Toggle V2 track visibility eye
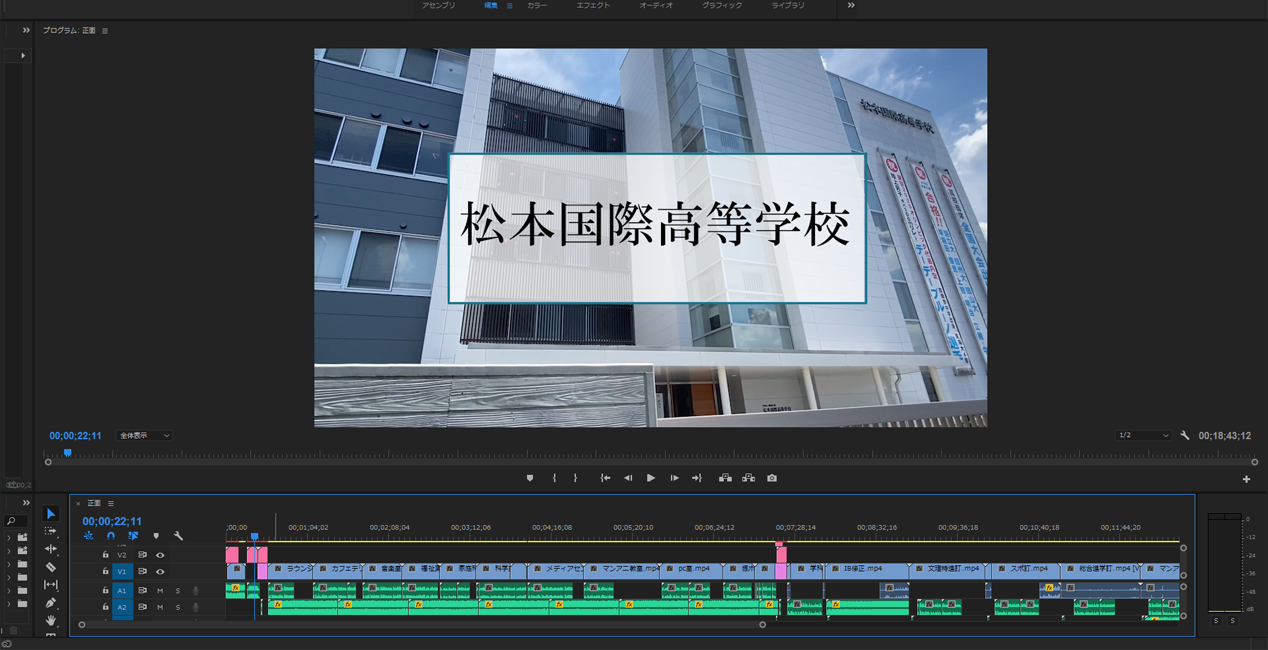Viewport: 1268px width, 650px height. 160,555
